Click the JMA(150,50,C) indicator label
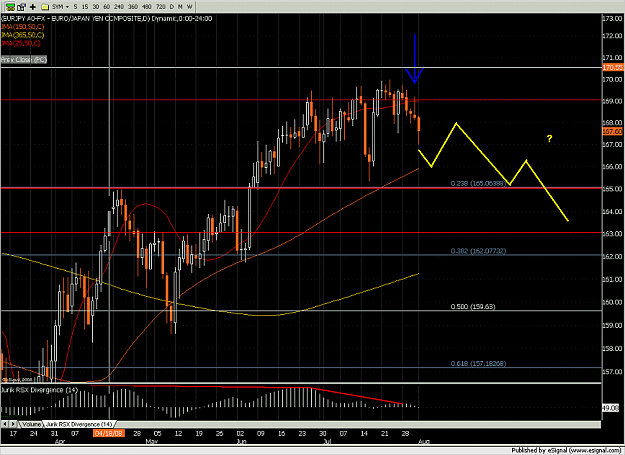Image resolution: width=625 pixels, height=455 pixels. [x=23, y=27]
